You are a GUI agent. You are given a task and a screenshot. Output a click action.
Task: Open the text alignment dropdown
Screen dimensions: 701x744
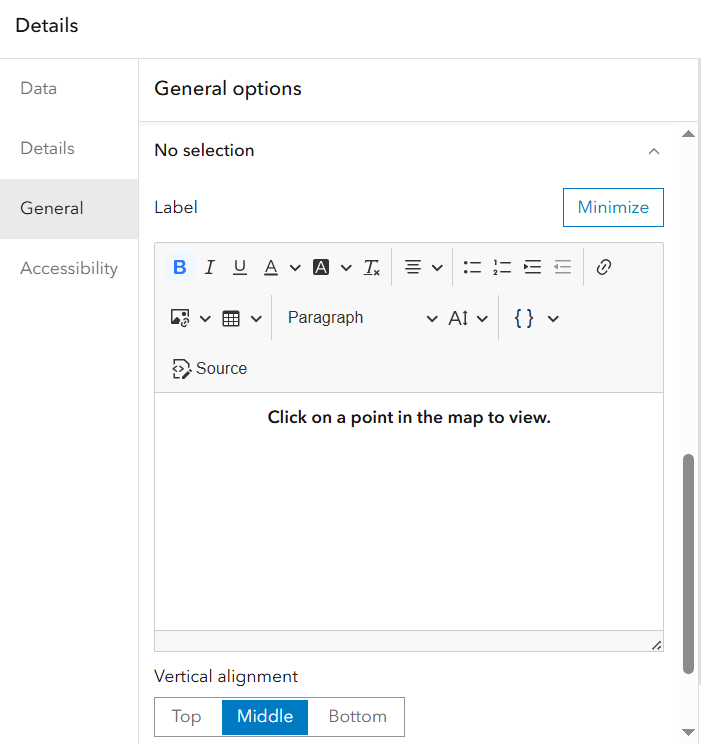[423, 267]
